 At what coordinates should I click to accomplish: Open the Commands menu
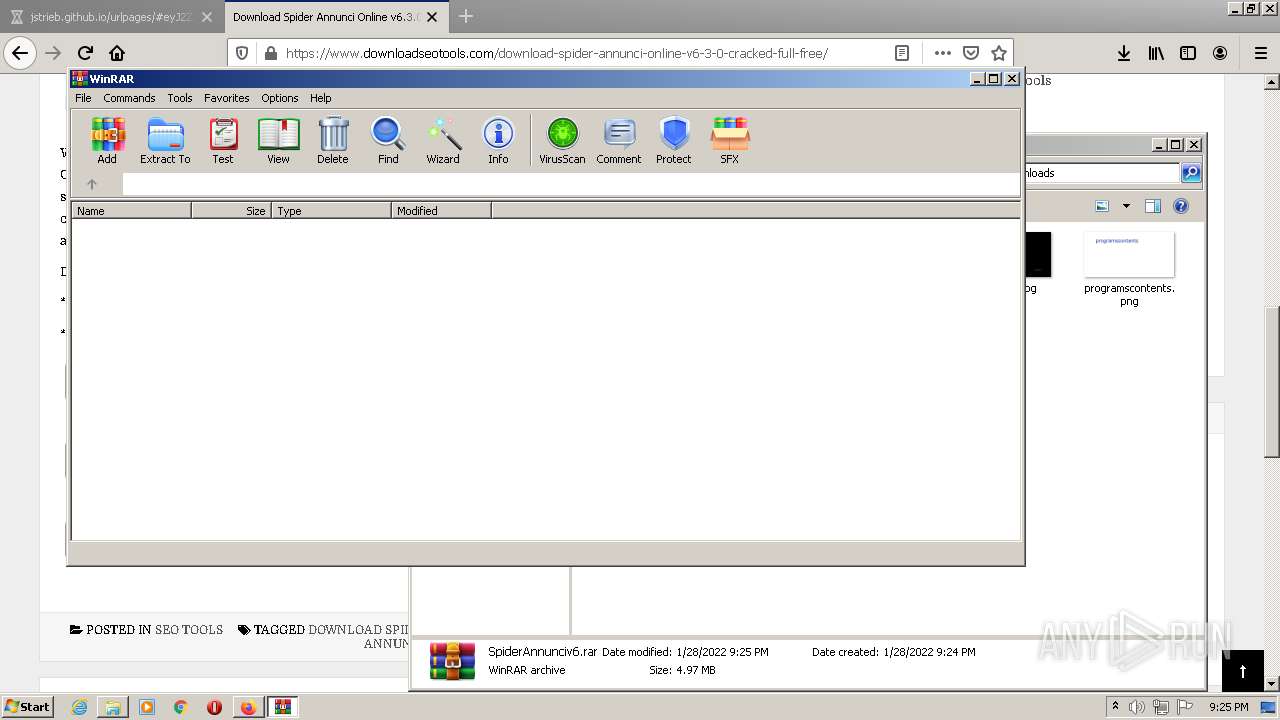coord(129,98)
